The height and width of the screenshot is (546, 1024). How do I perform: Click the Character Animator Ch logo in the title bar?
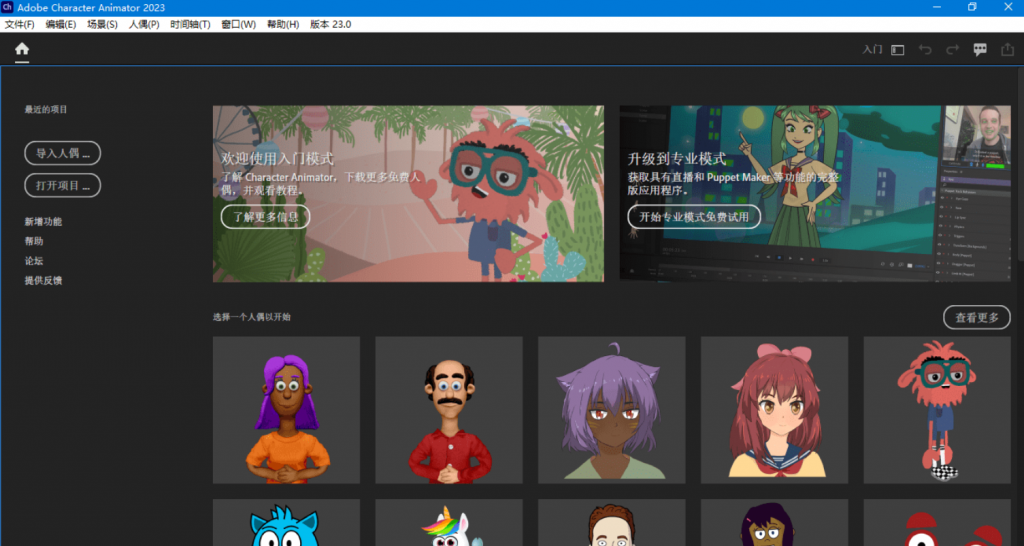tap(7, 7)
